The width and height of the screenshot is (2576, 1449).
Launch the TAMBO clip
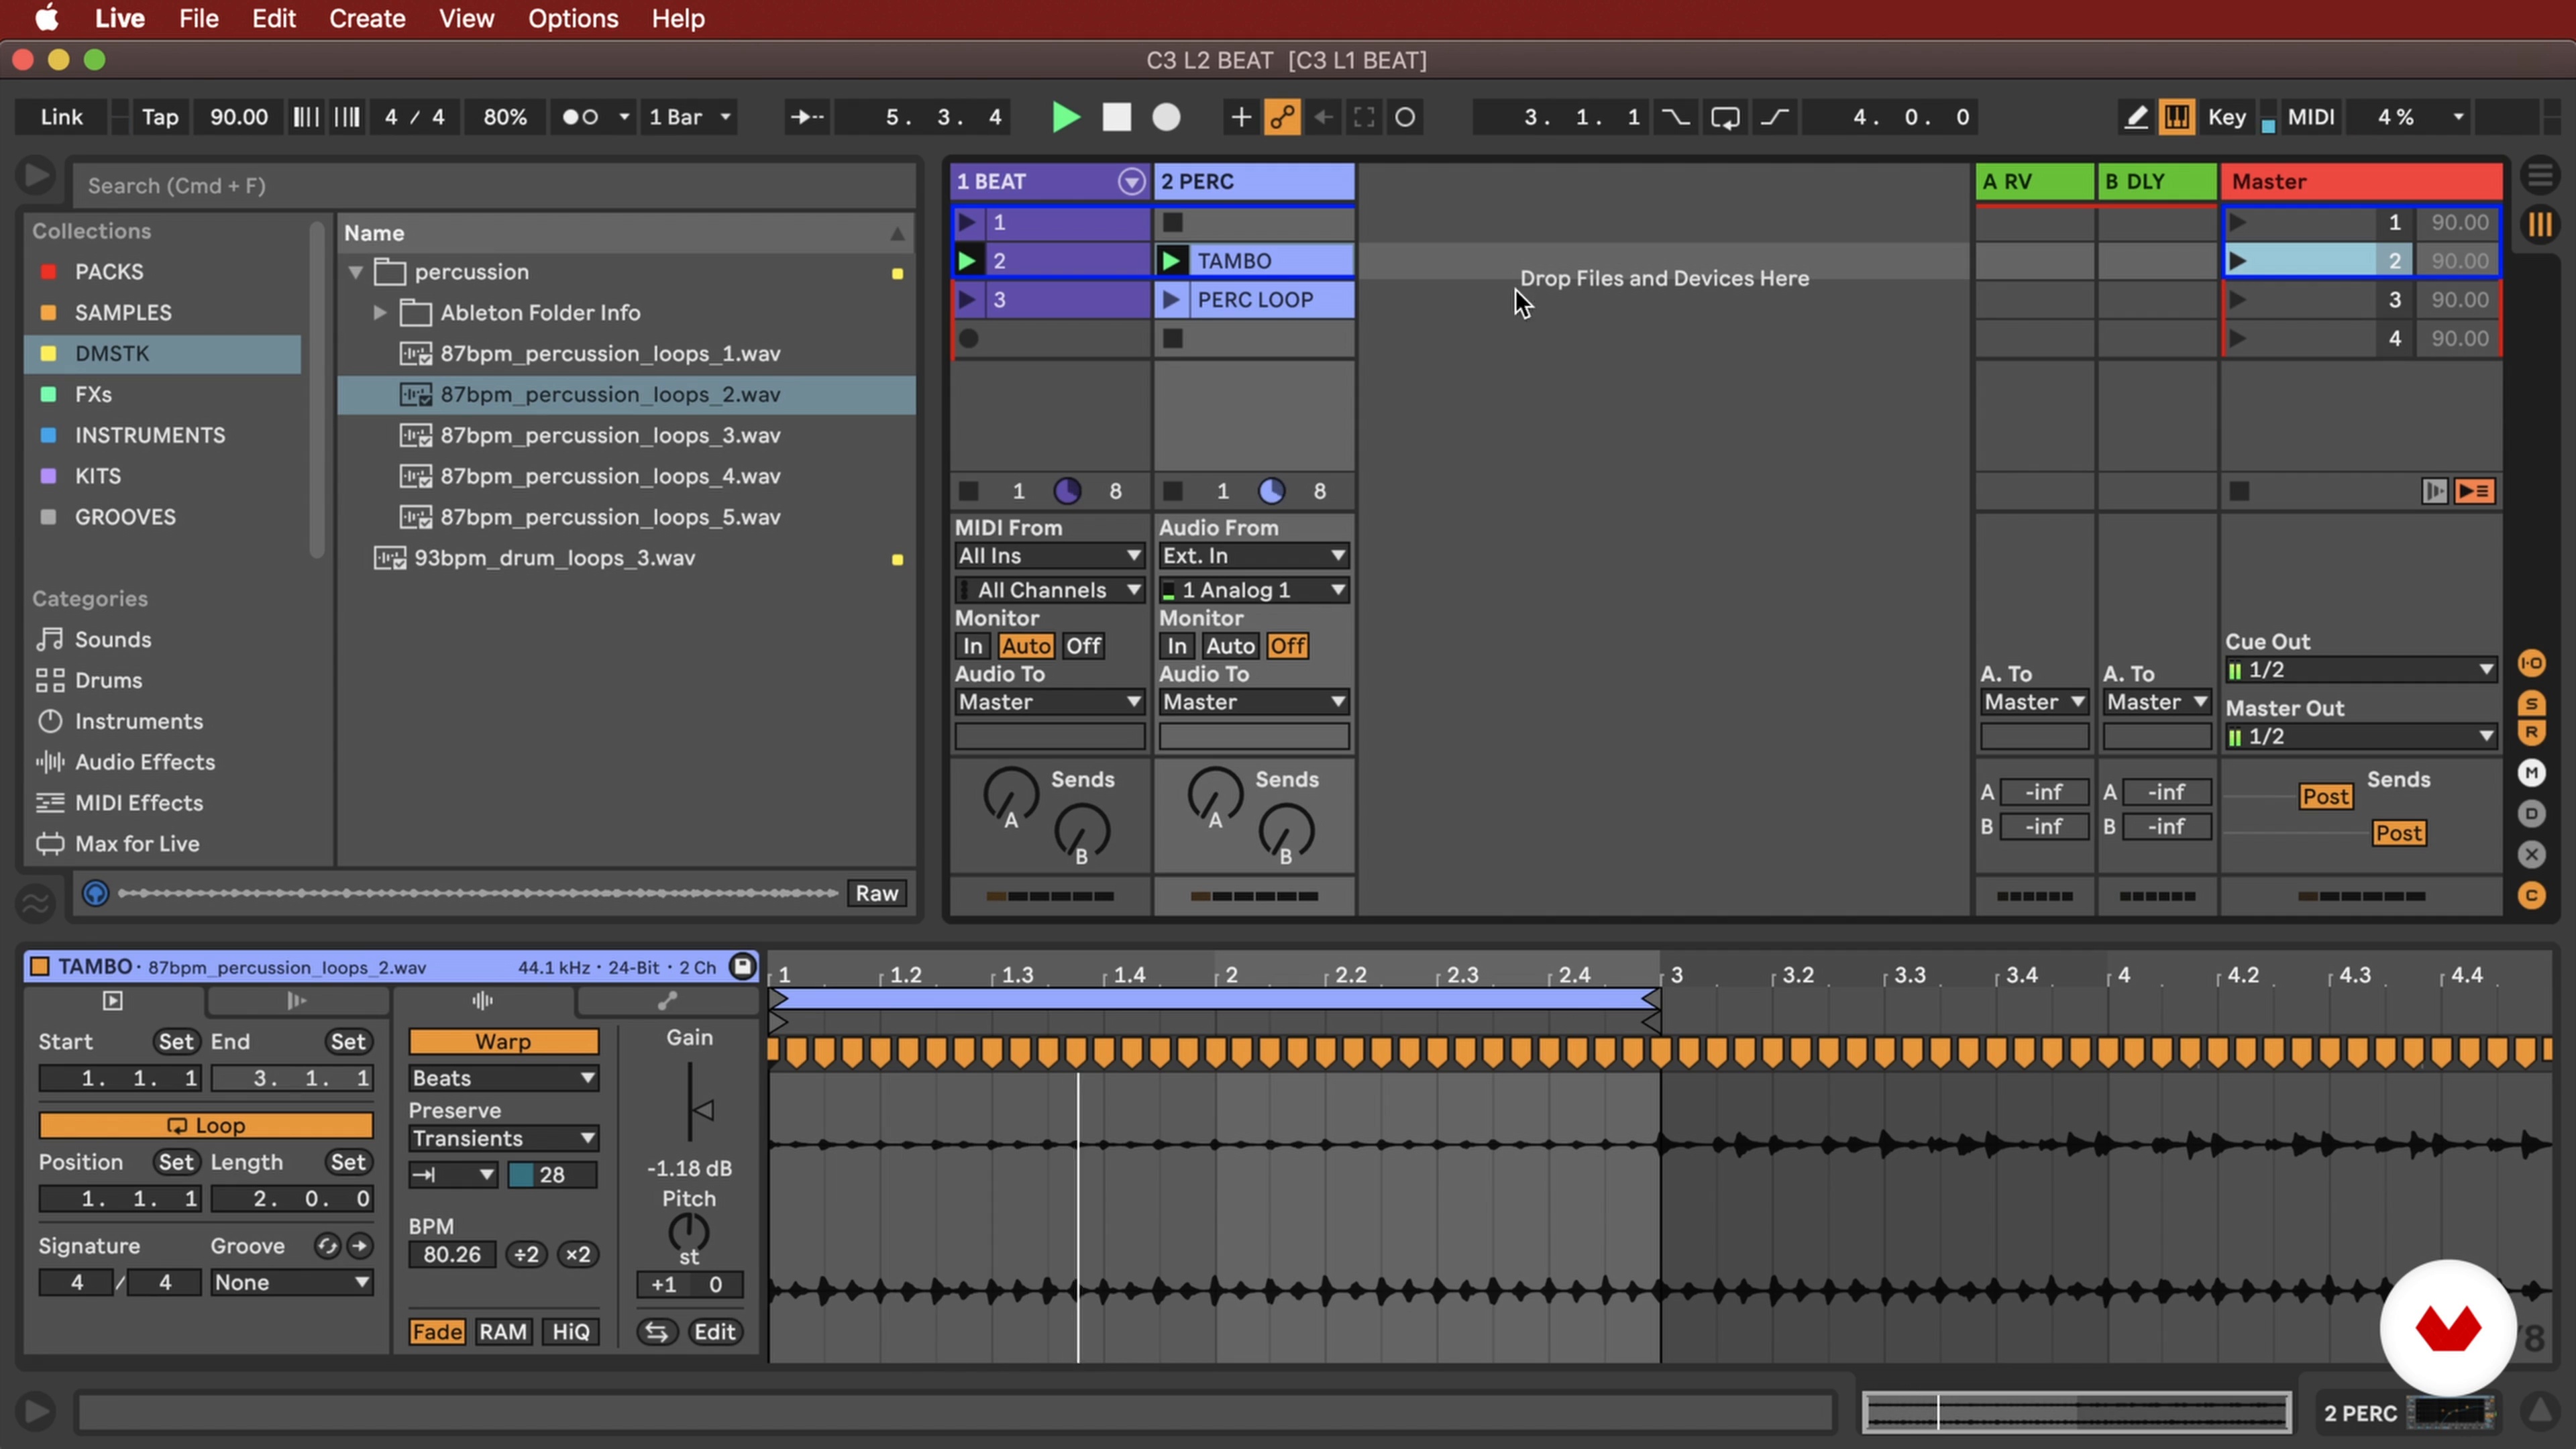click(x=1171, y=261)
